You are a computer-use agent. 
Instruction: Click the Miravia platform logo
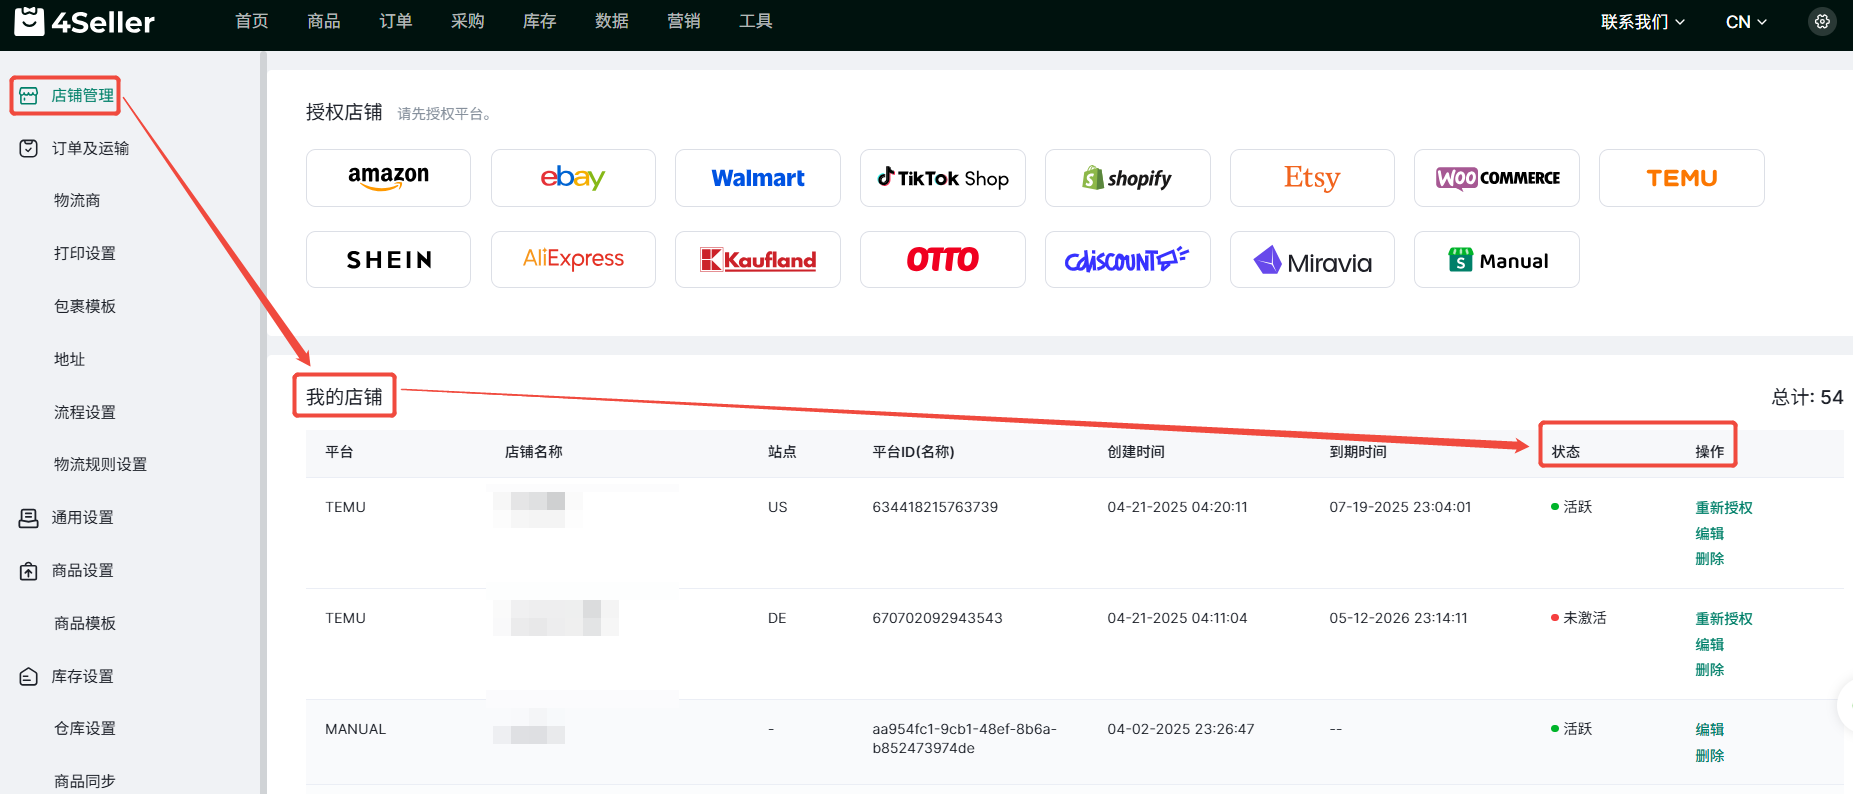pyautogui.click(x=1312, y=260)
